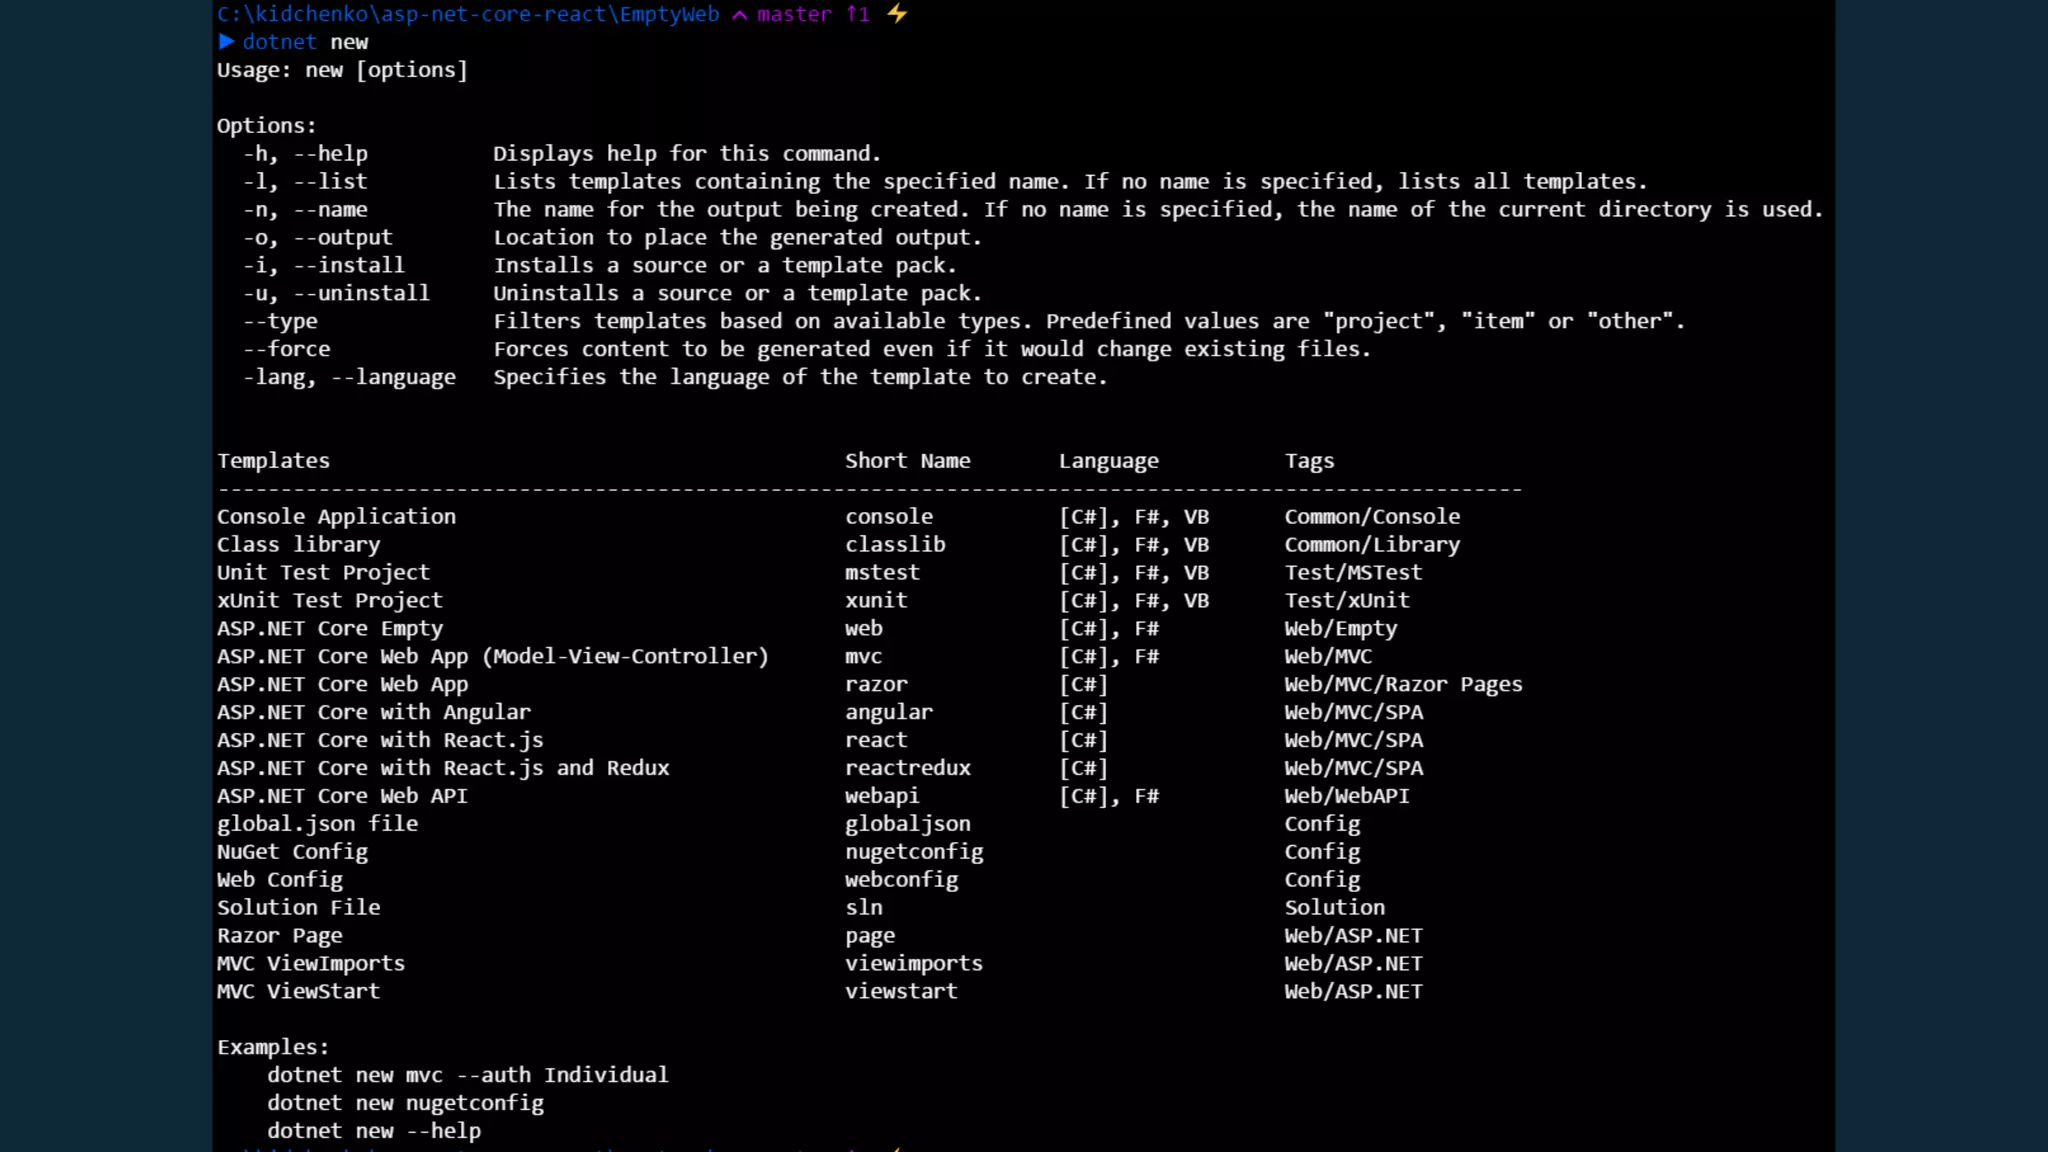Click the commits-ahead arrow indicator after master
This screenshot has width=2048, height=1152.
(x=858, y=14)
